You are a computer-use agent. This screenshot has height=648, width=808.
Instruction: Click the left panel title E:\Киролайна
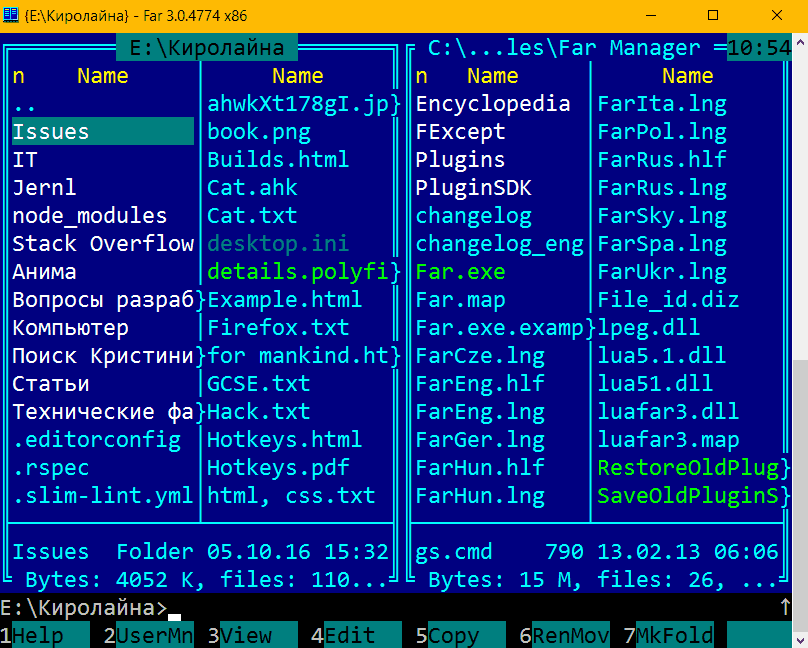[207, 48]
